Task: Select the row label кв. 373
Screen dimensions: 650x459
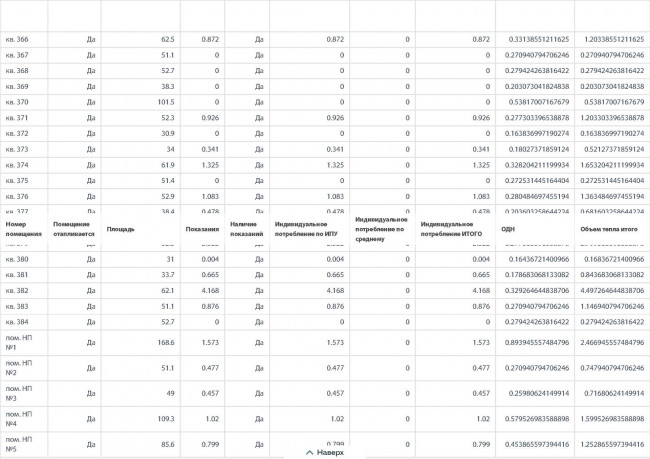Action: [x=17, y=149]
